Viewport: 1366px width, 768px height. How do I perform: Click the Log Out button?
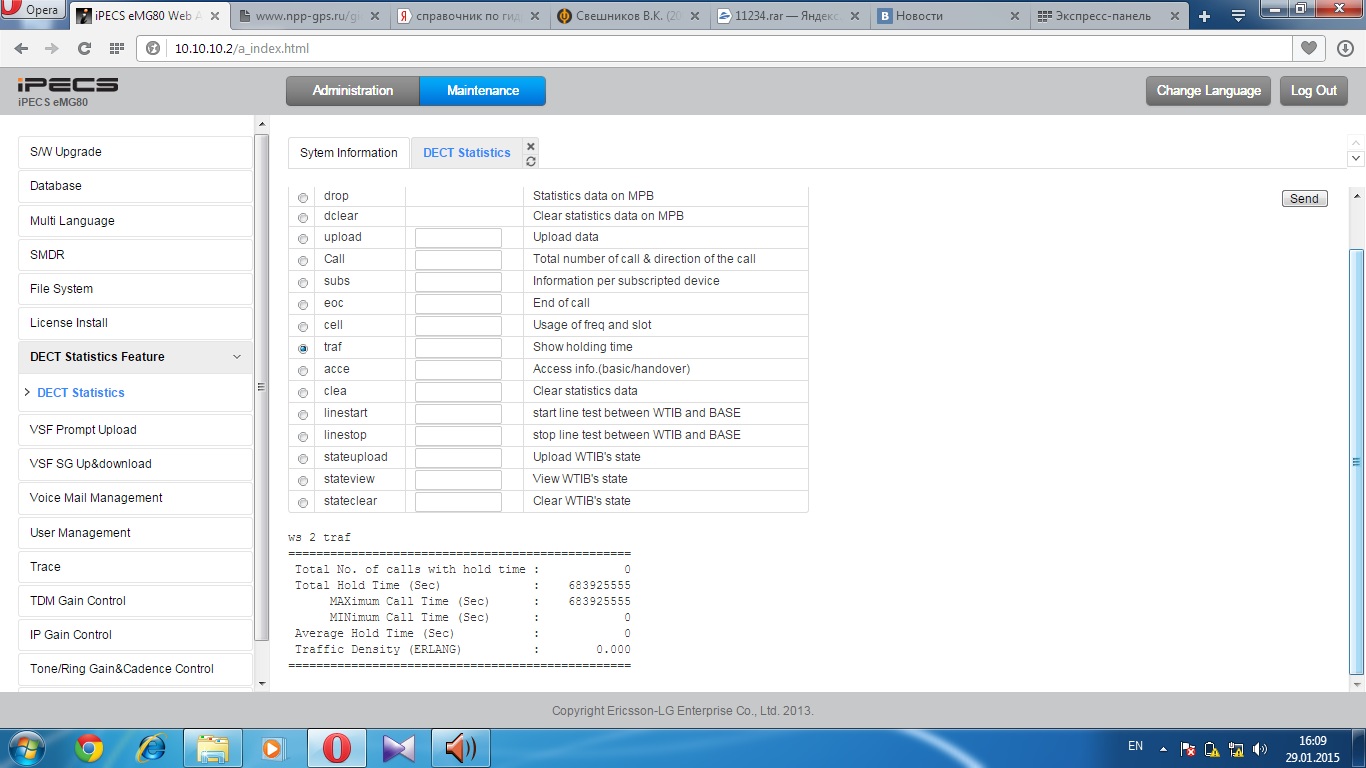coord(1313,90)
